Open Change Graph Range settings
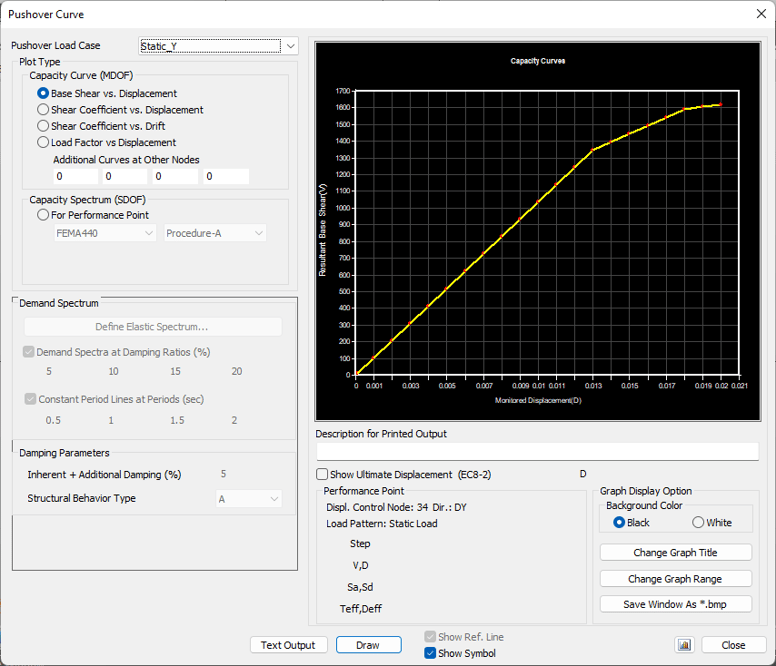This screenshot has height=666, width=776. point(675,579)
